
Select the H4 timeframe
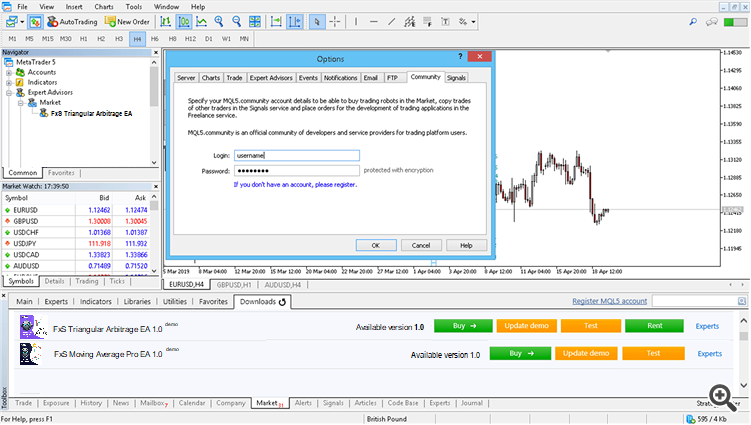(x=137, y=39)
